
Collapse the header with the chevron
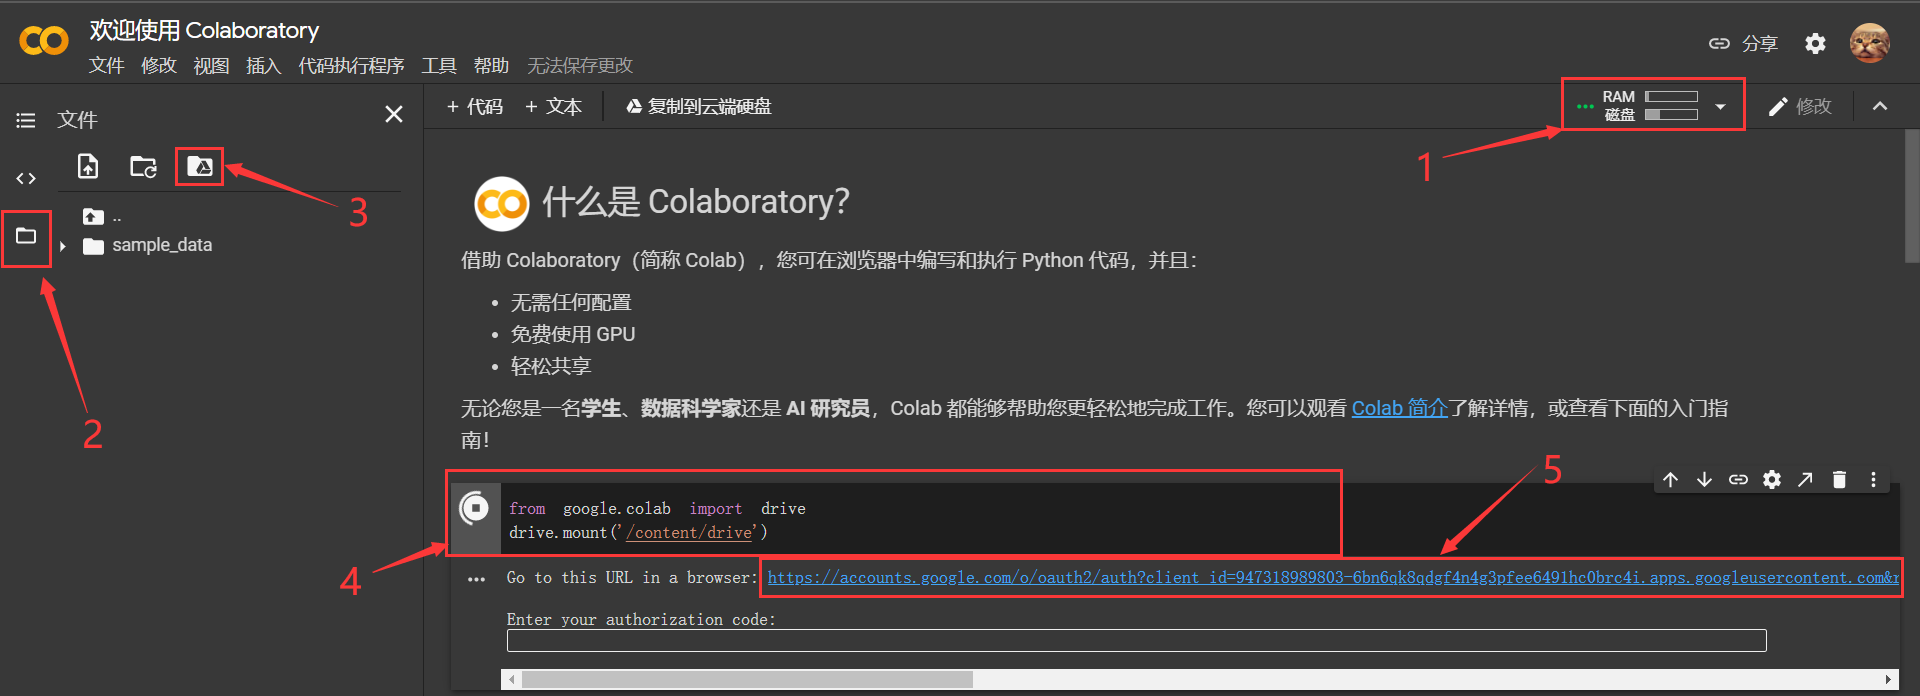tap(1880, 106)
